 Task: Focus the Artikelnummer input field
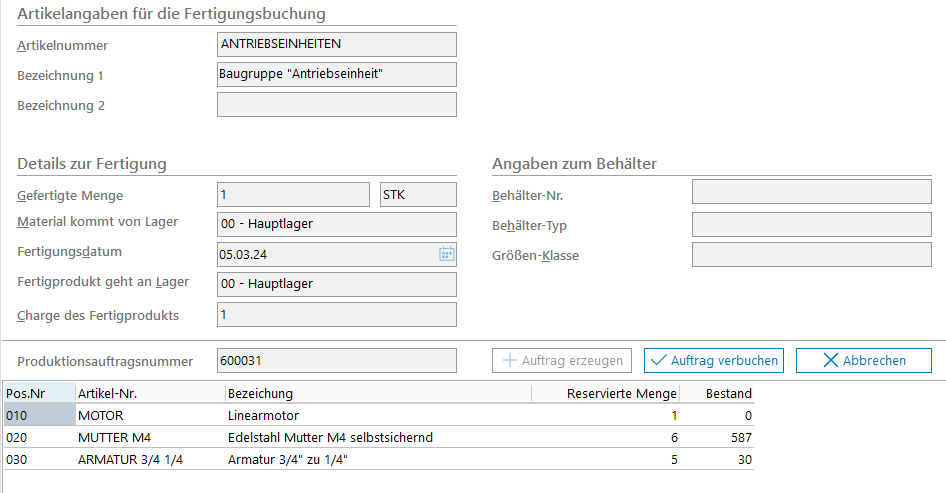tap(336, 45)
